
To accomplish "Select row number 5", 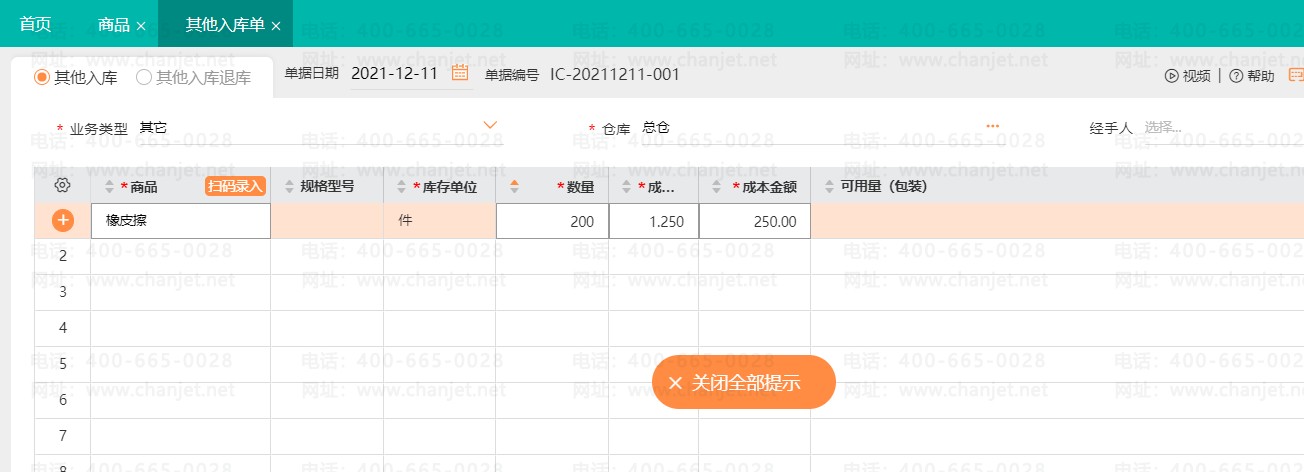I will pos(63,364).
